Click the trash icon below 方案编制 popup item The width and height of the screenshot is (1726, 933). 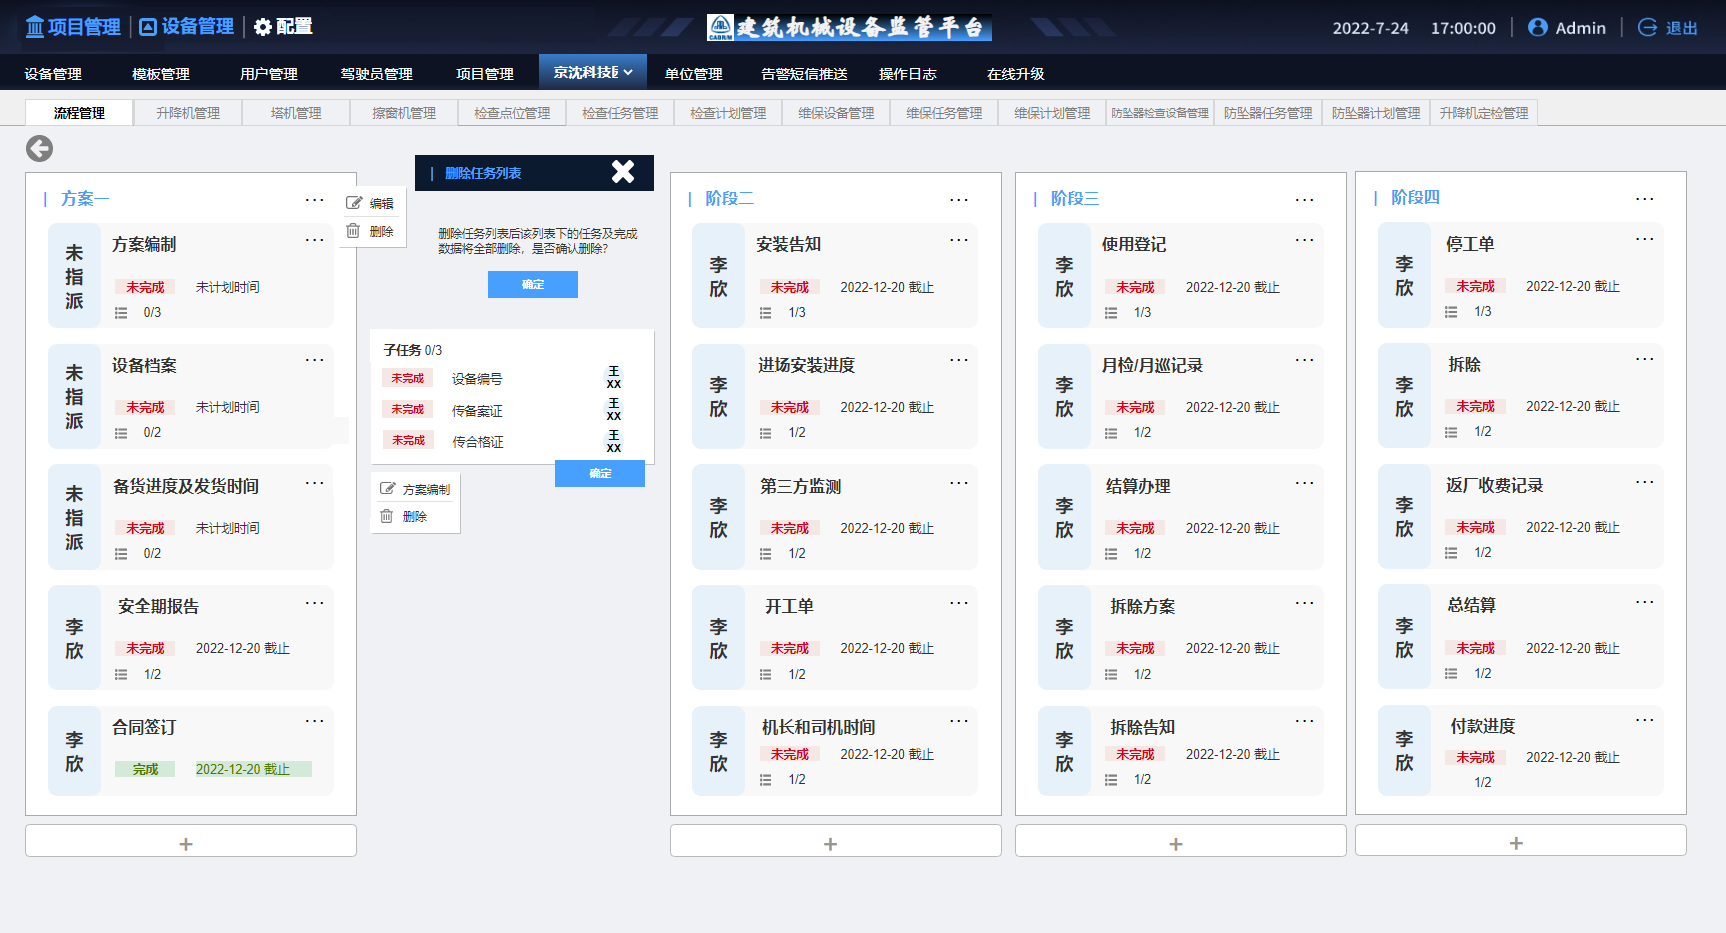[x=387, y=516]
